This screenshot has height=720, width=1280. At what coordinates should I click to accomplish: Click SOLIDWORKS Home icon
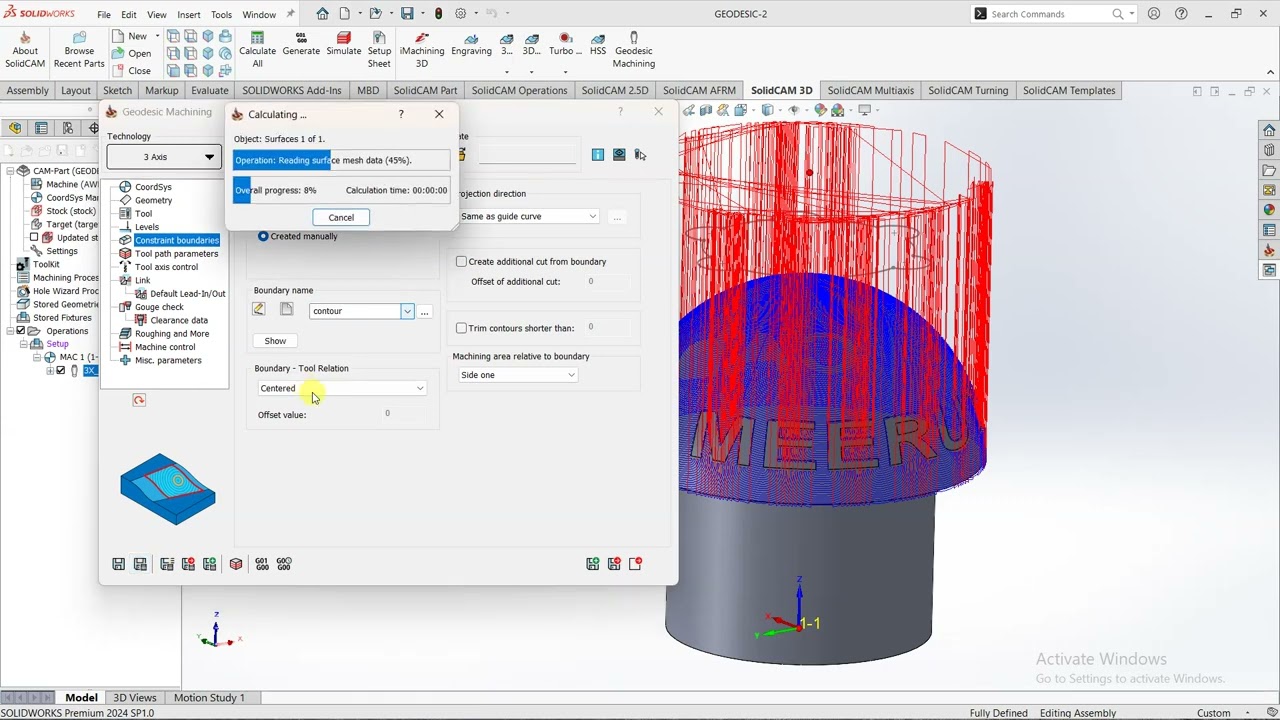(x=322, y=14)
